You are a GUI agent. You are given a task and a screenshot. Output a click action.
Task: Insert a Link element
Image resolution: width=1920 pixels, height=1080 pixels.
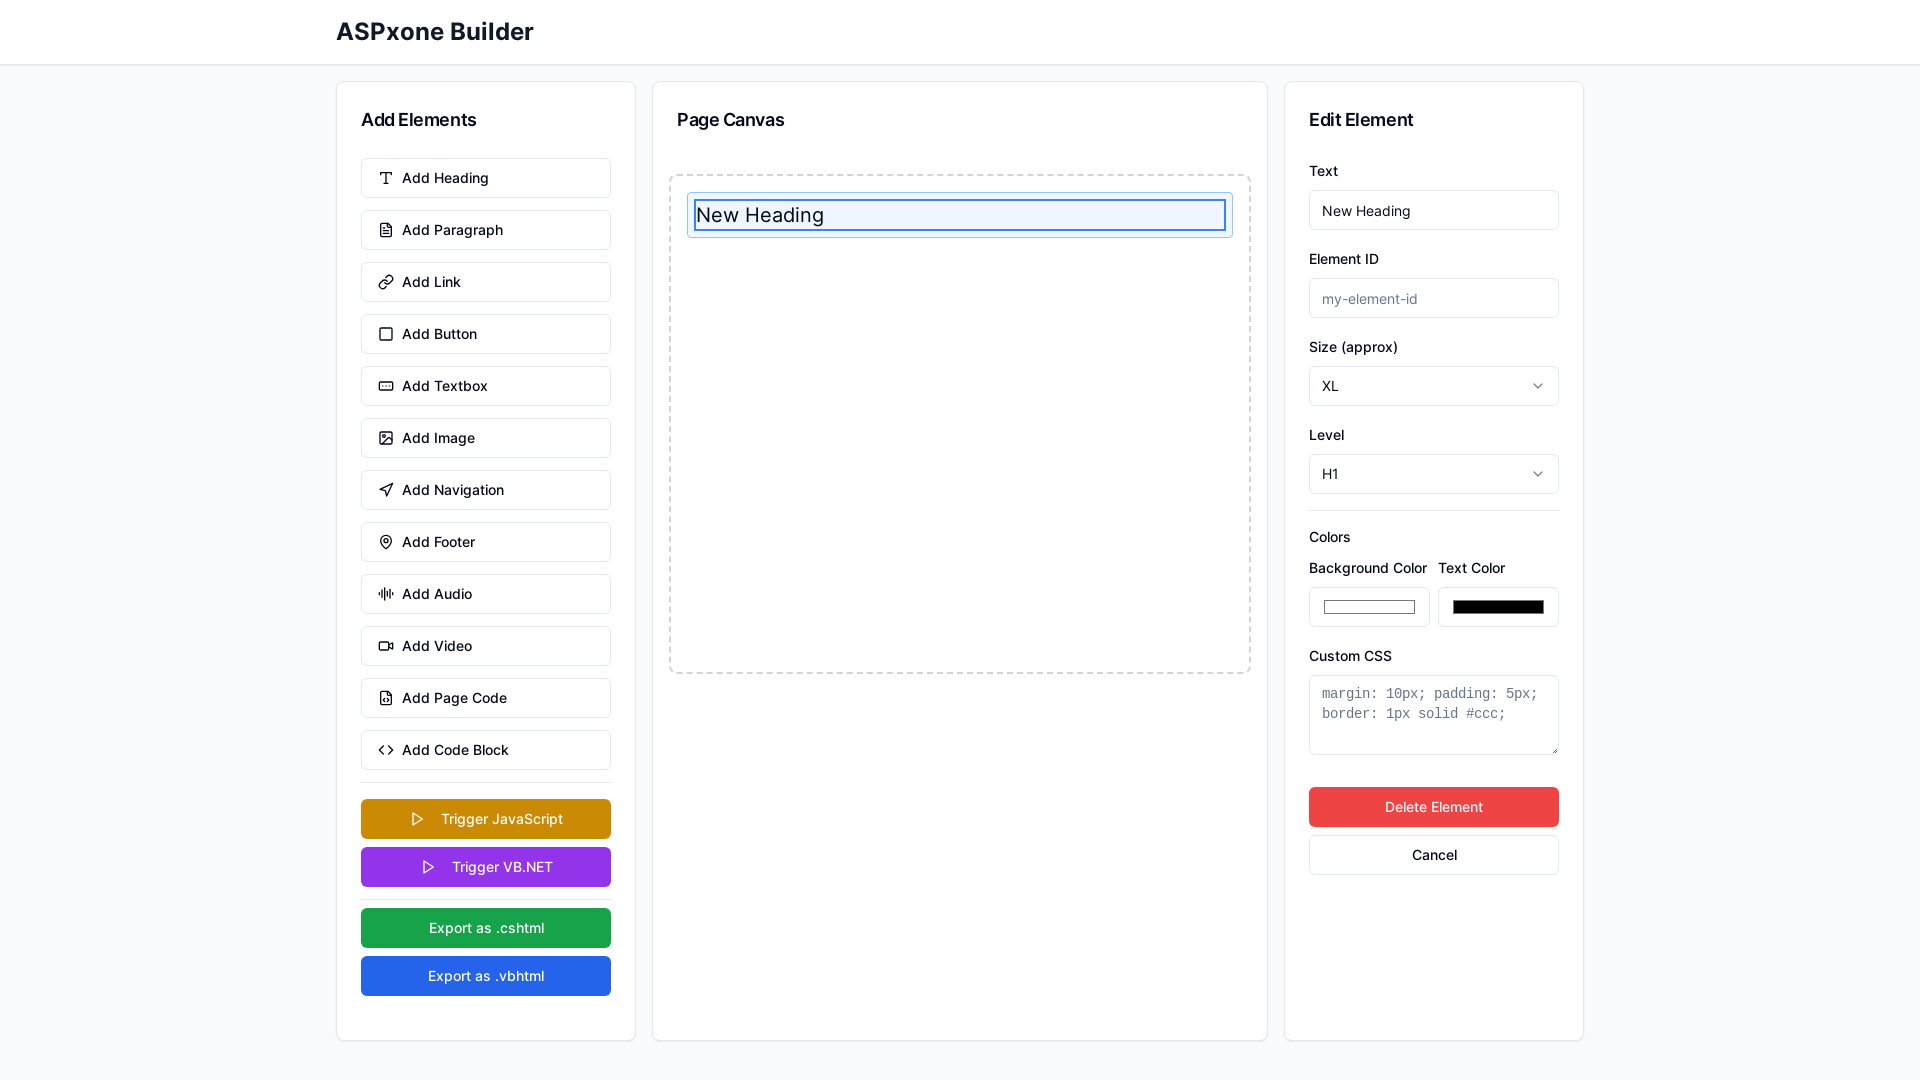click(486, 282)
